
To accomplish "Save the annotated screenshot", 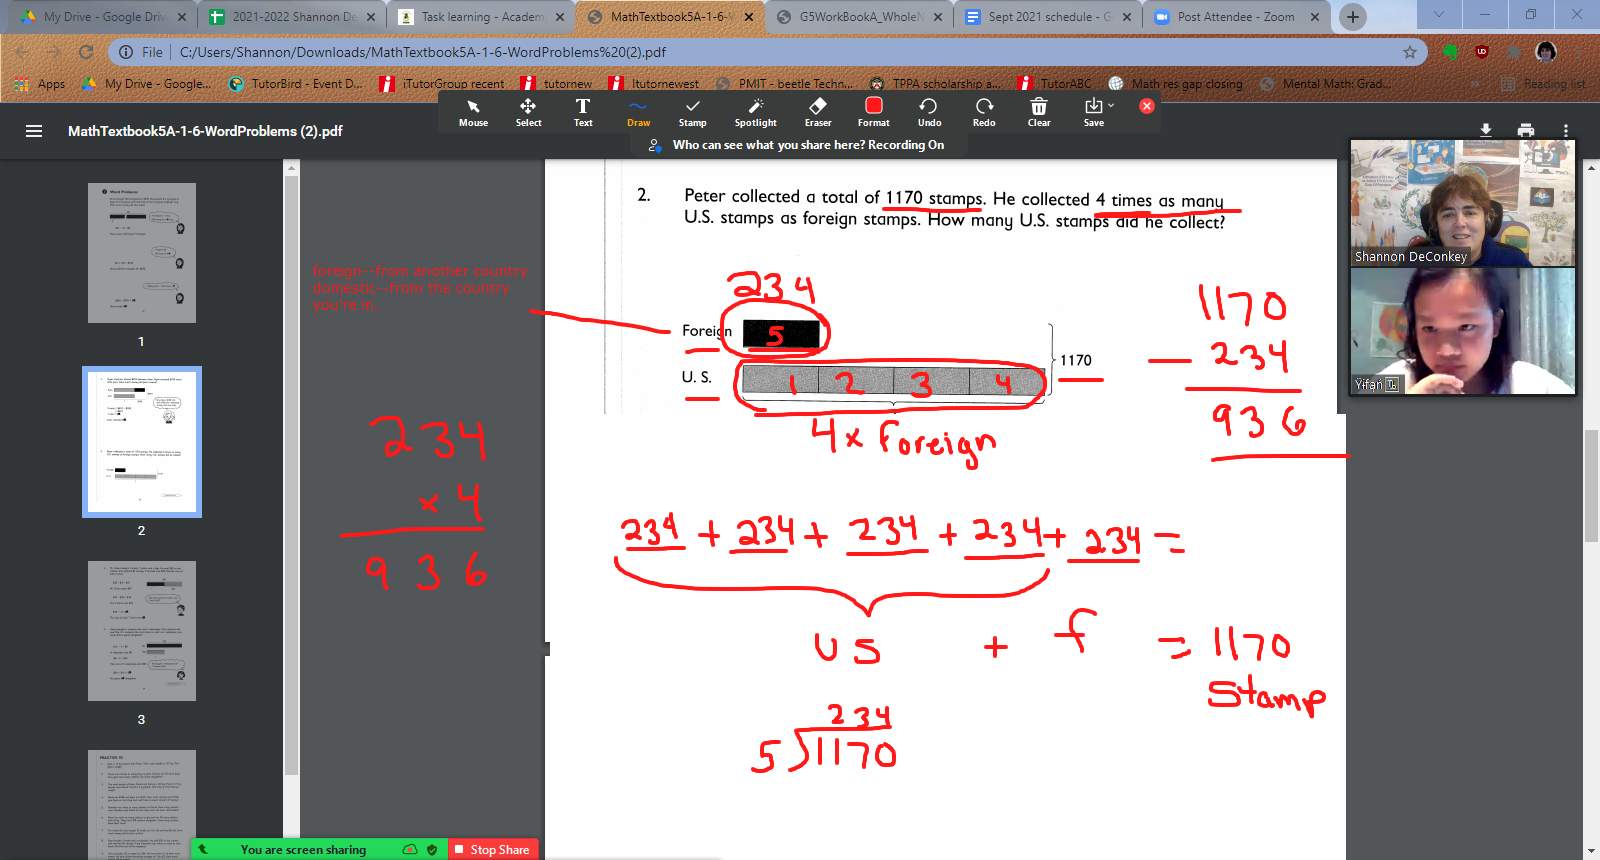I will [1093, 112].
